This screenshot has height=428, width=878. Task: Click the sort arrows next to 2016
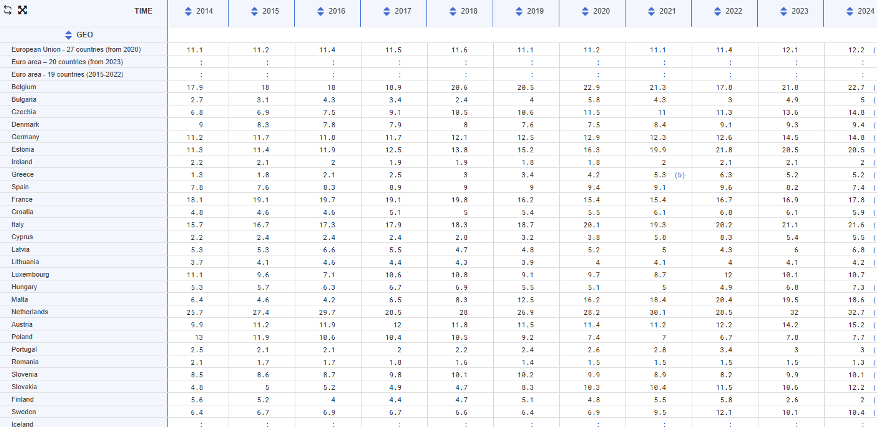click(x=321, y=11)
